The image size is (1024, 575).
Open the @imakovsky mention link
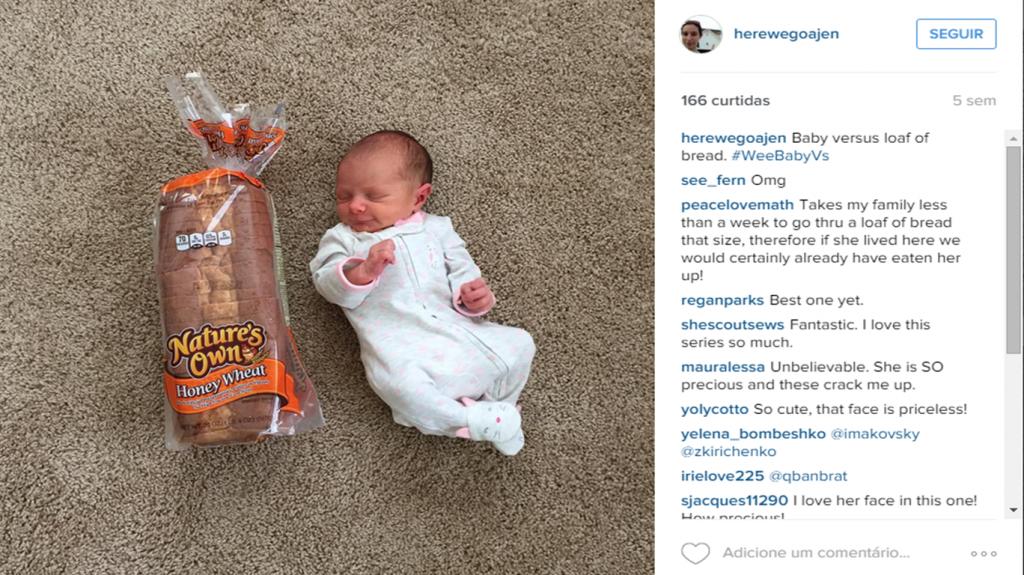coord(875,434)
